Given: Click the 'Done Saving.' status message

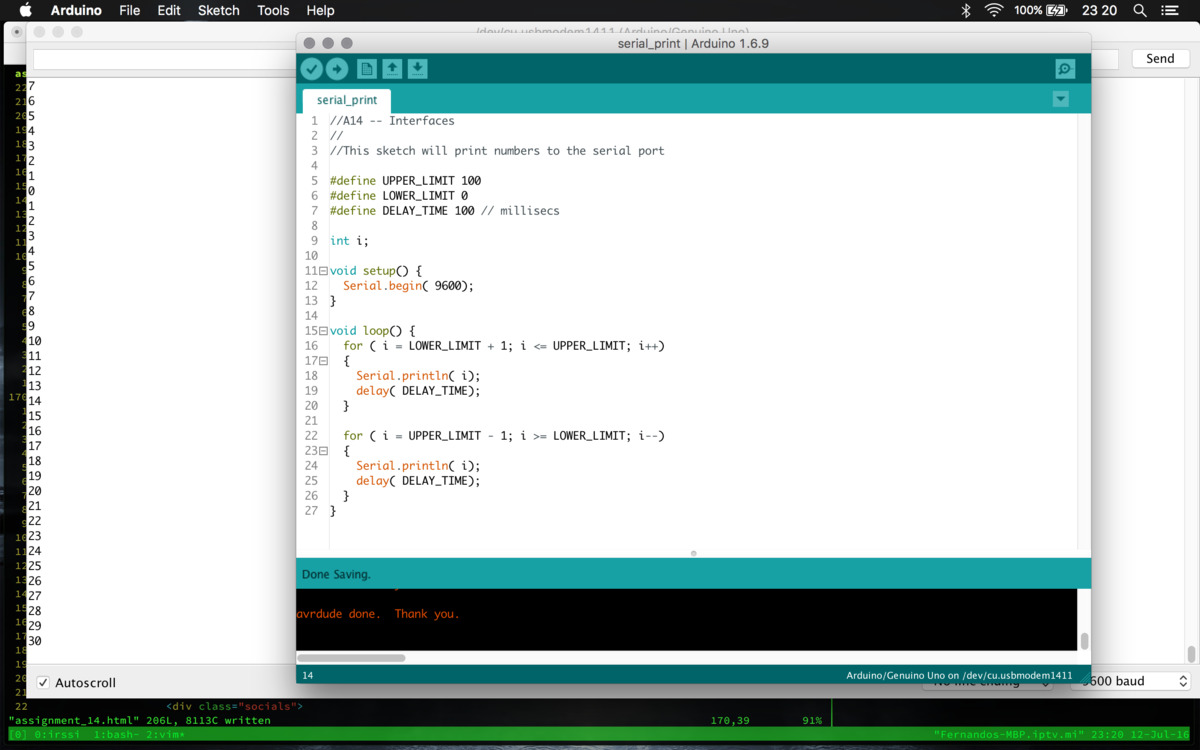Looking at the screenshot, I should 336,574.
